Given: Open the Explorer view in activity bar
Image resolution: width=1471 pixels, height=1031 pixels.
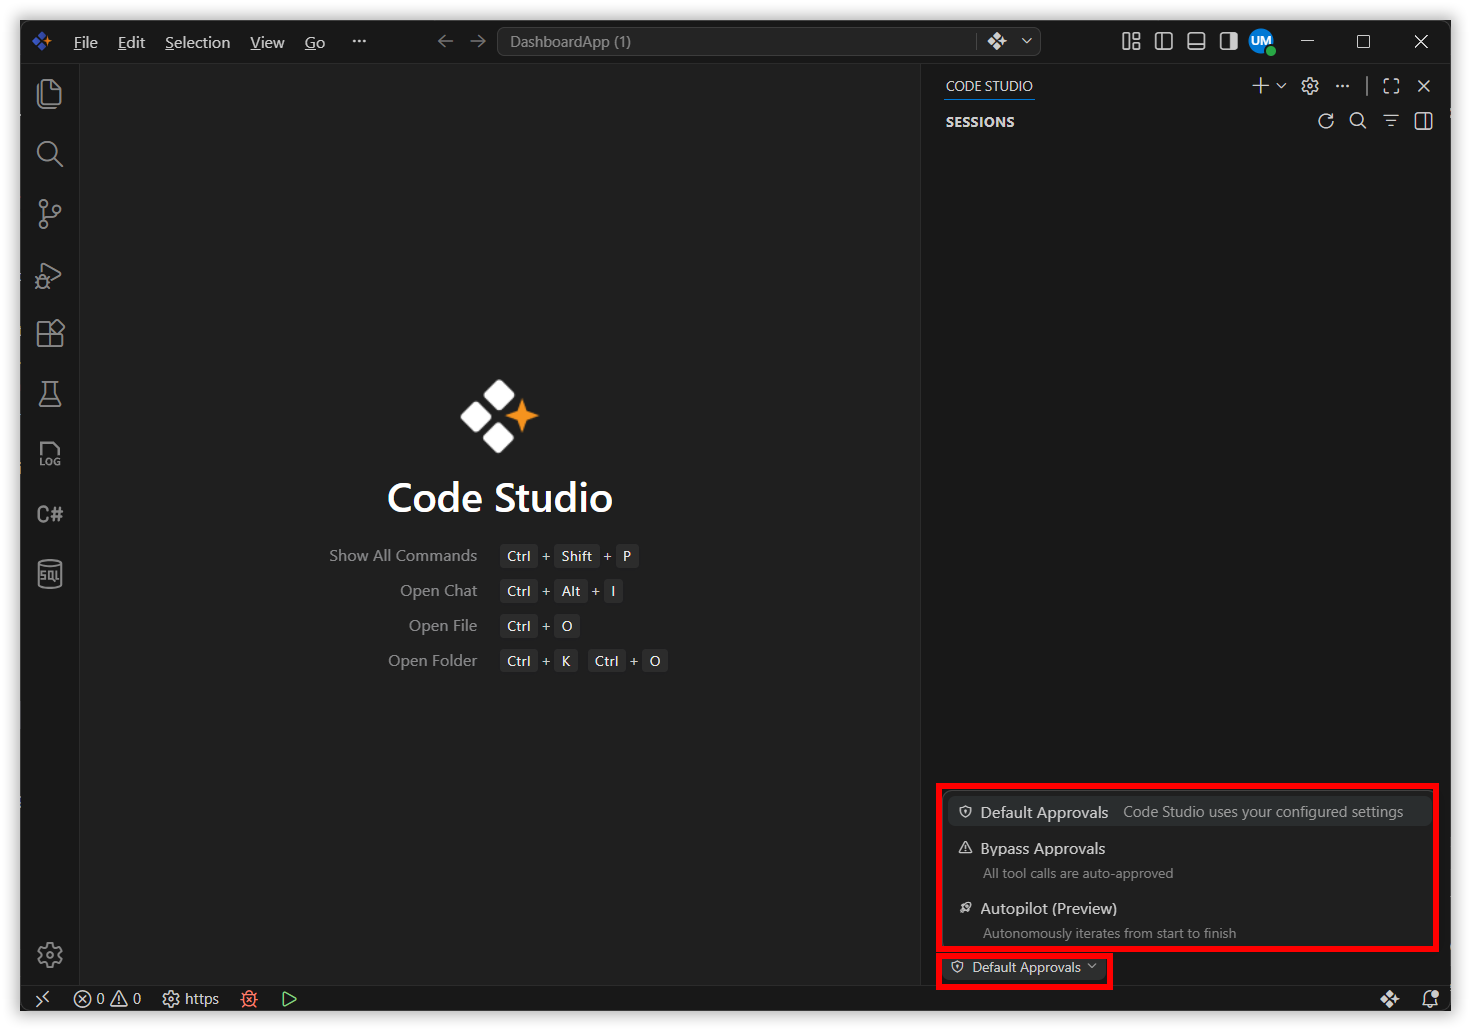Looking at the screenshot, I should (50, 94).
